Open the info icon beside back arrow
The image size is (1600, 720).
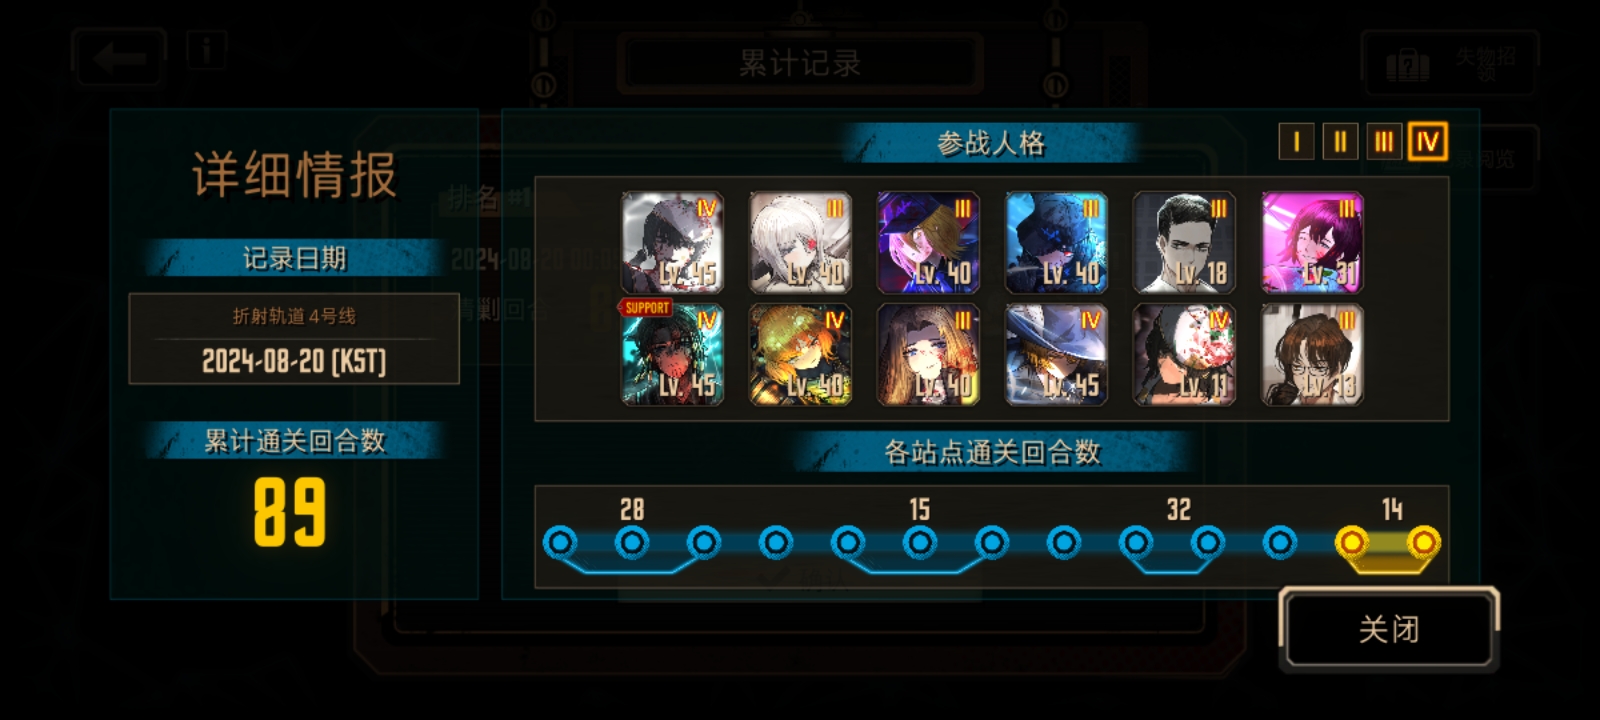(x=206, y=49)
